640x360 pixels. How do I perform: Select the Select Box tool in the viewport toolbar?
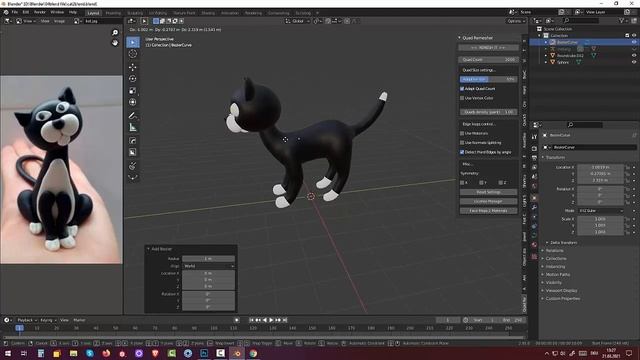coord(133,42)
